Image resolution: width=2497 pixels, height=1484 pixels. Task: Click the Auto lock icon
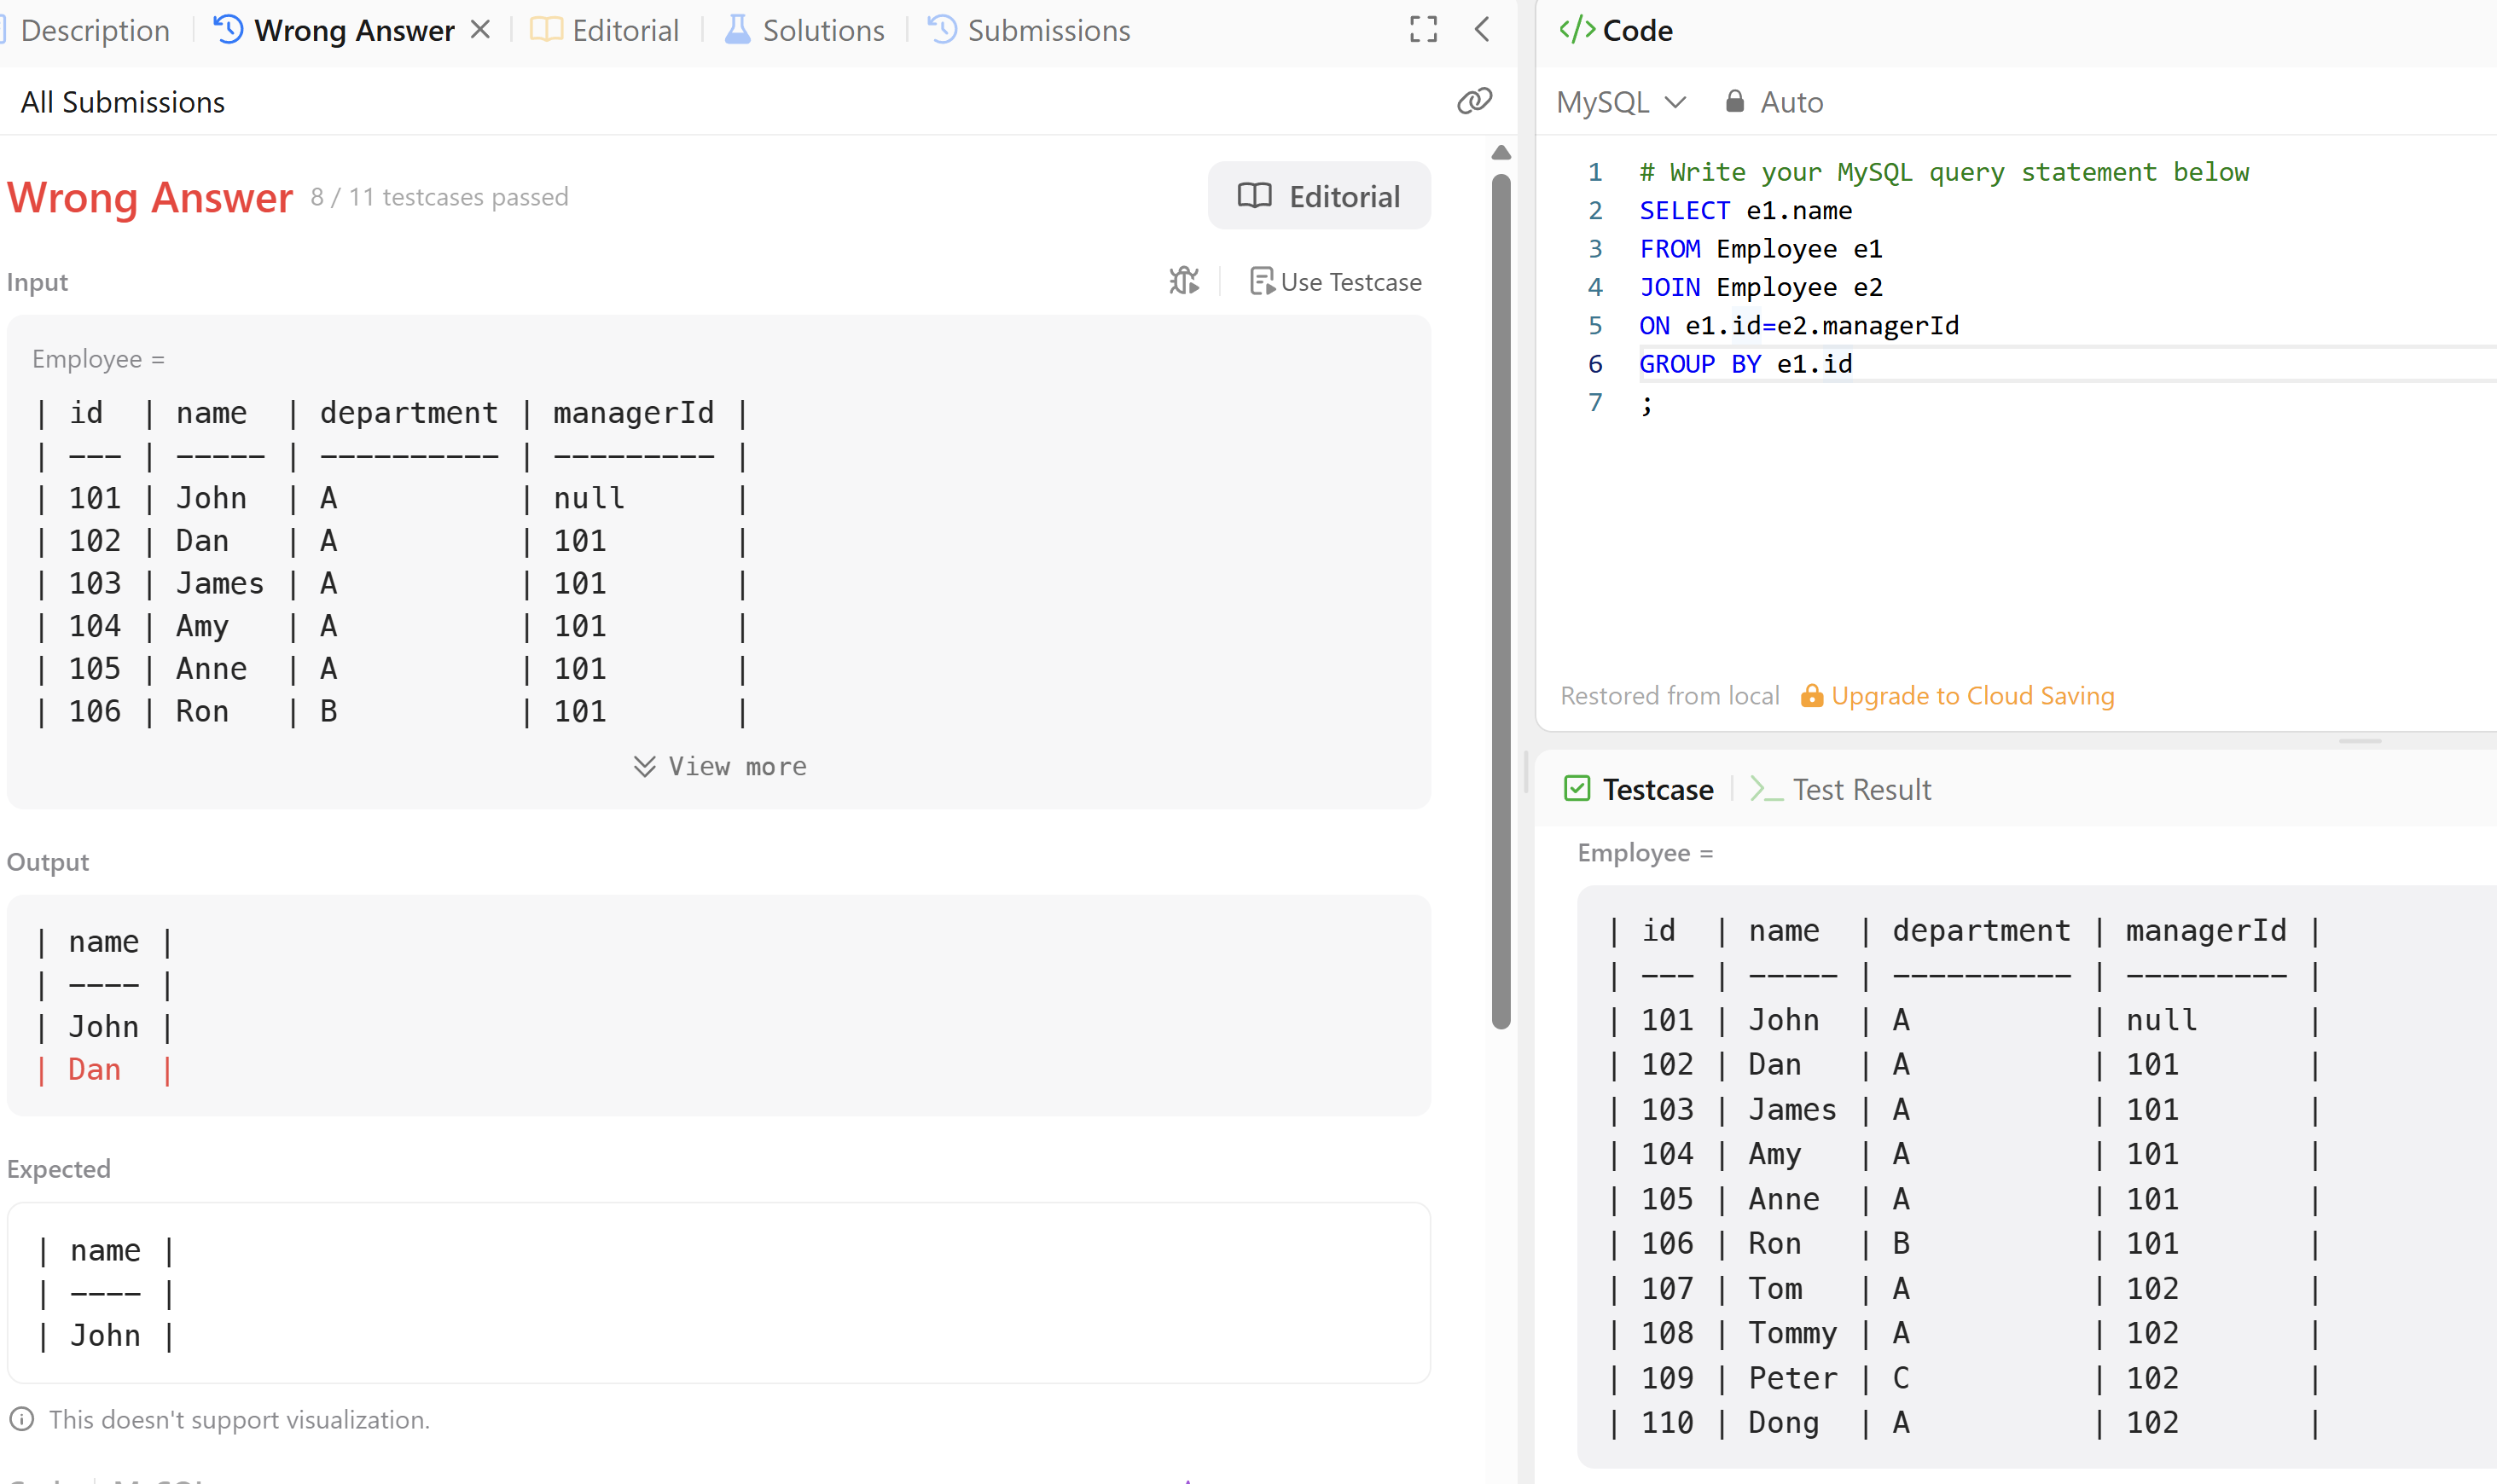coord(1735,102)
